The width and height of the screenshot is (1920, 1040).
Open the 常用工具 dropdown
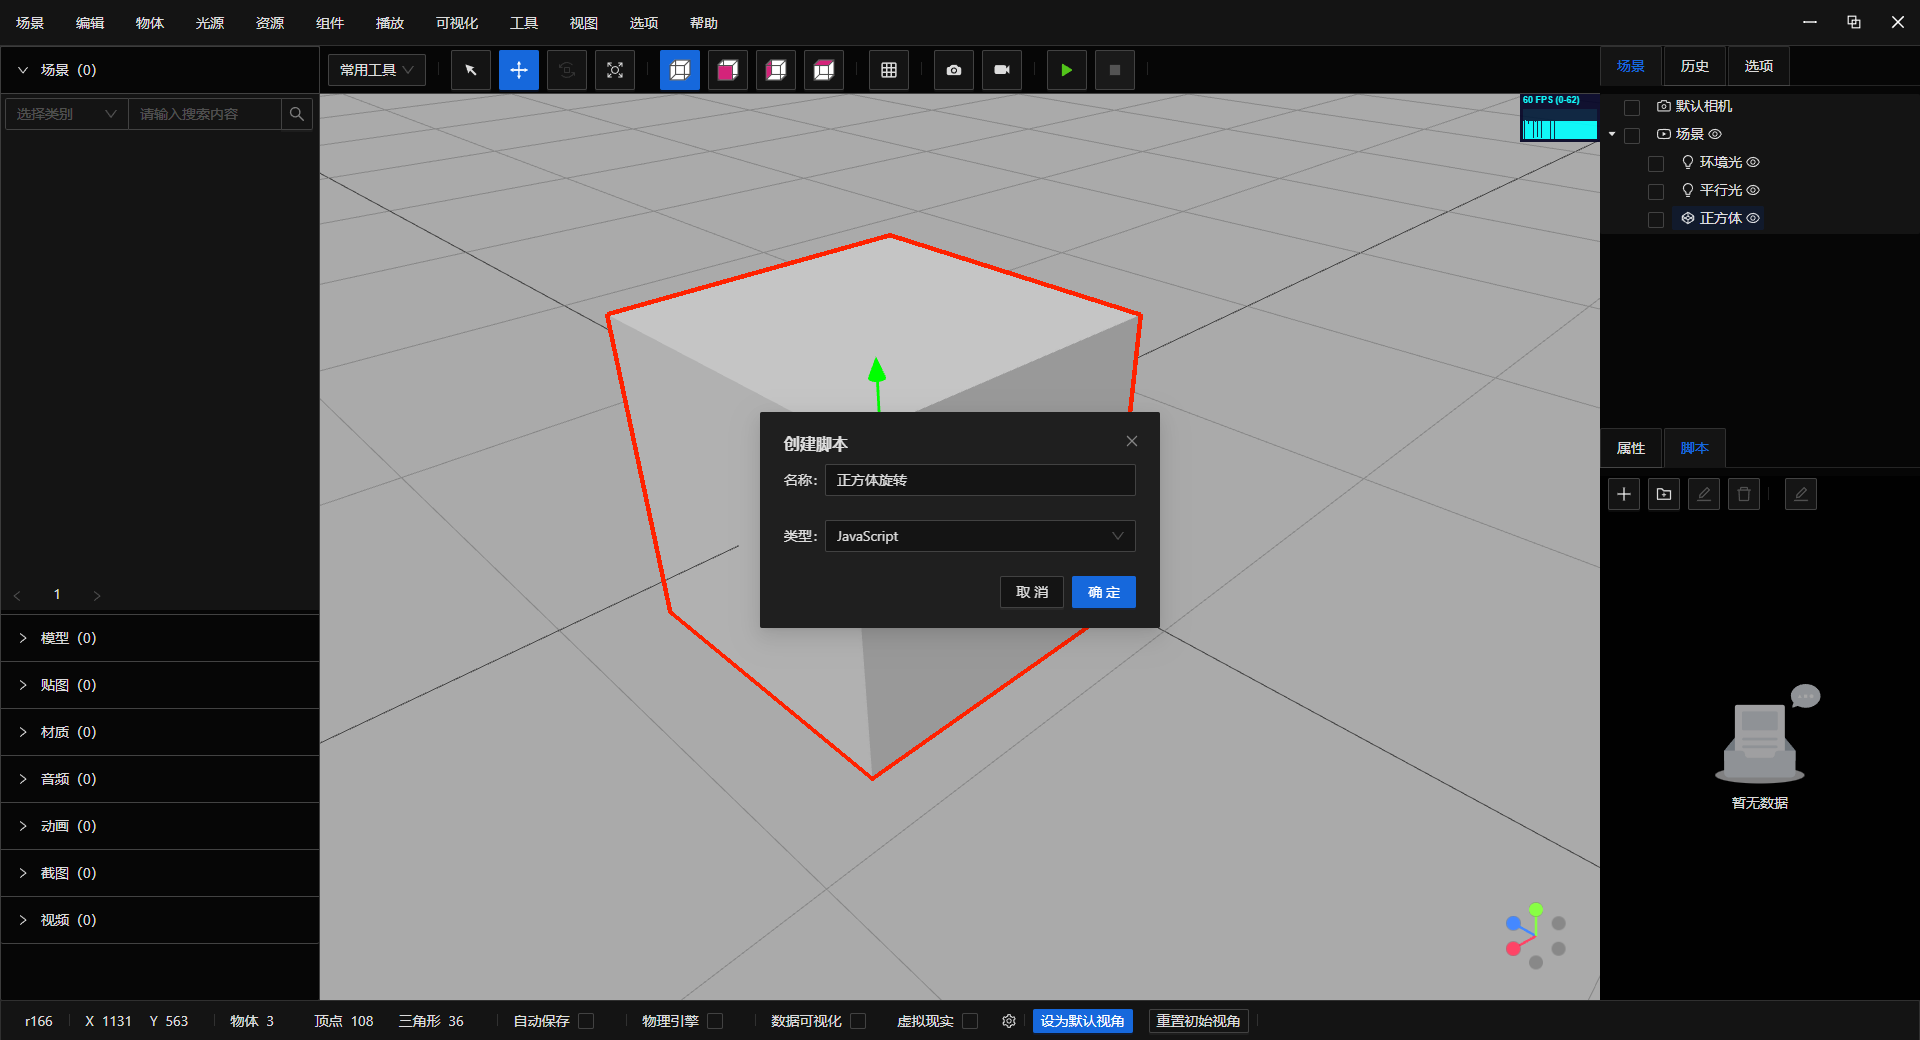coord(377,70)
